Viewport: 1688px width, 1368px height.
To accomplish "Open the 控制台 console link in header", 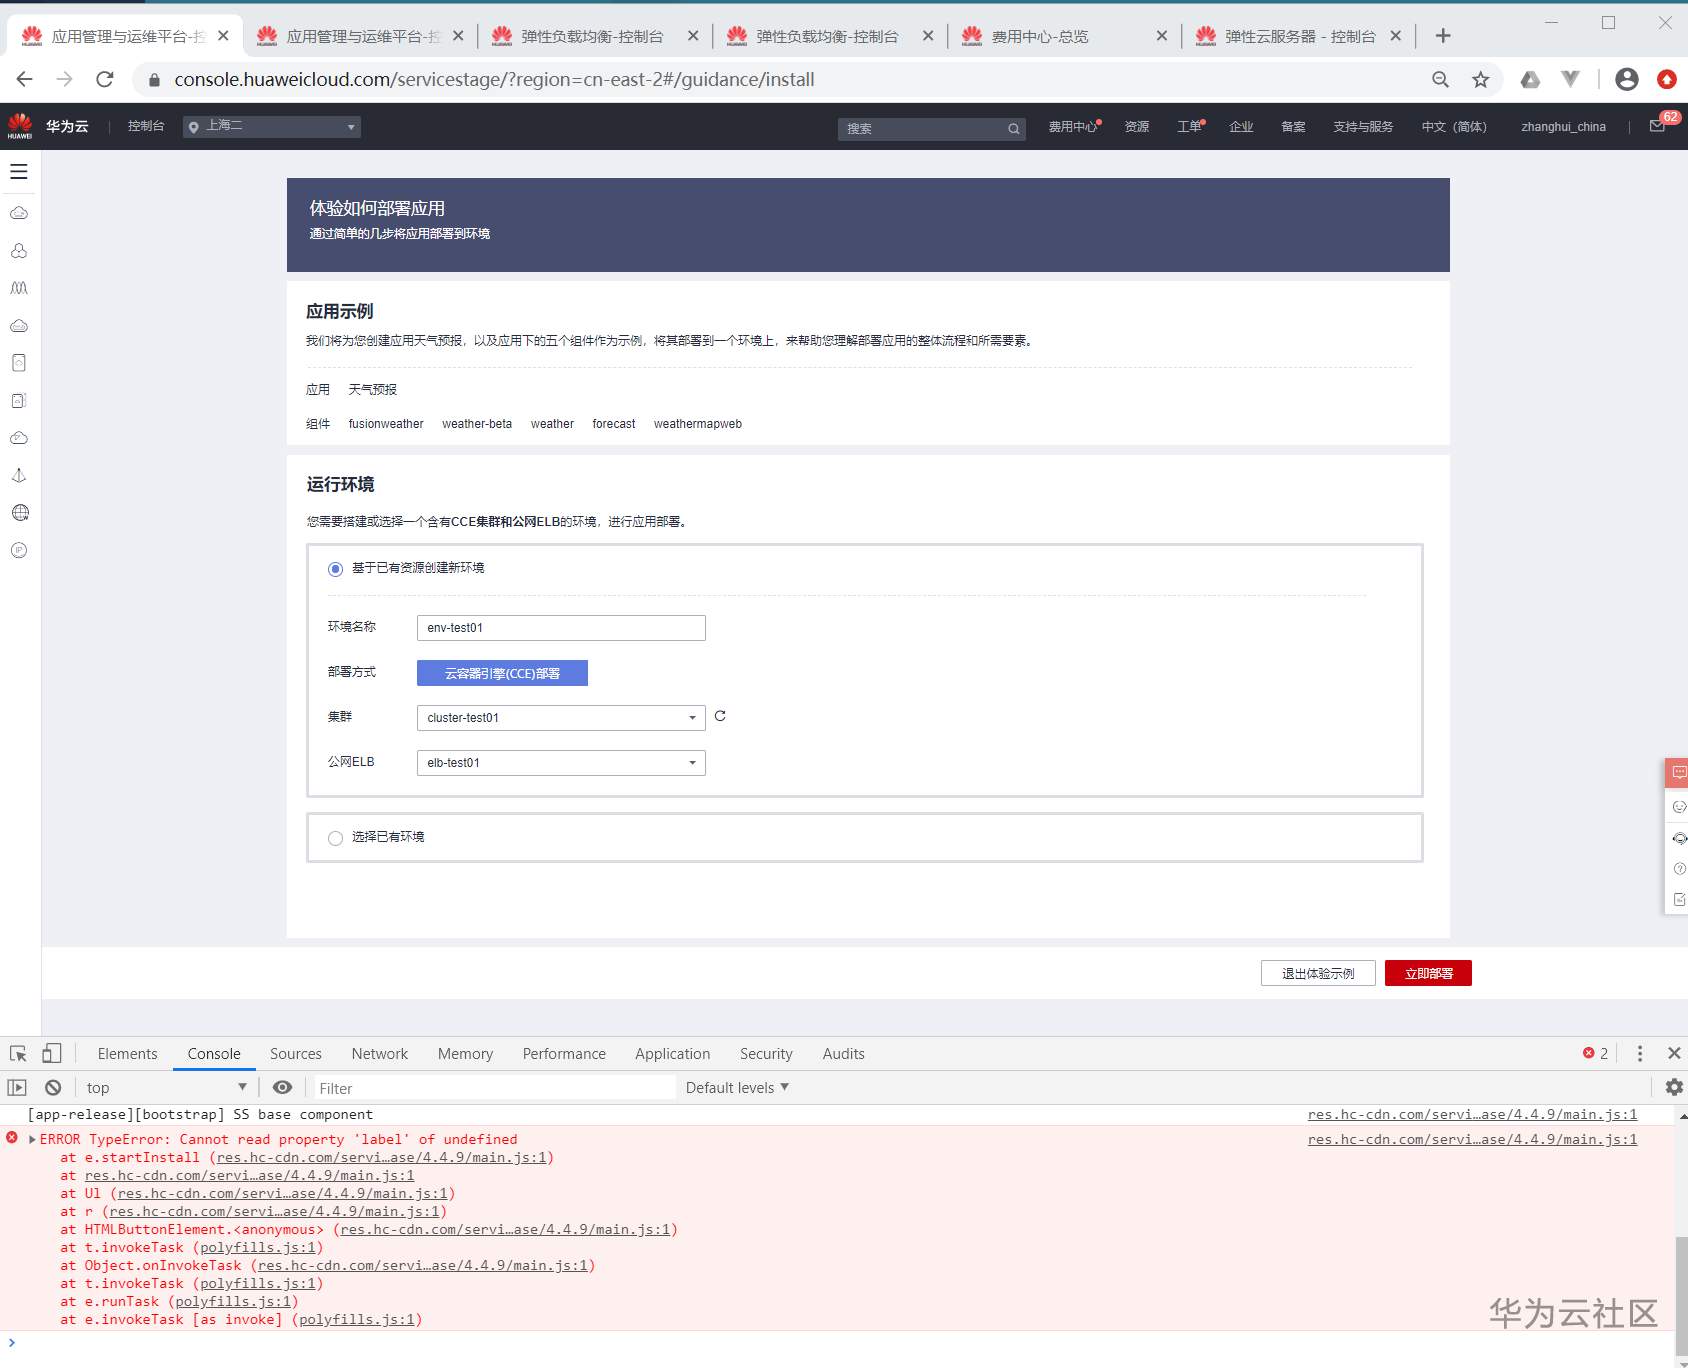I will point(146,126).
